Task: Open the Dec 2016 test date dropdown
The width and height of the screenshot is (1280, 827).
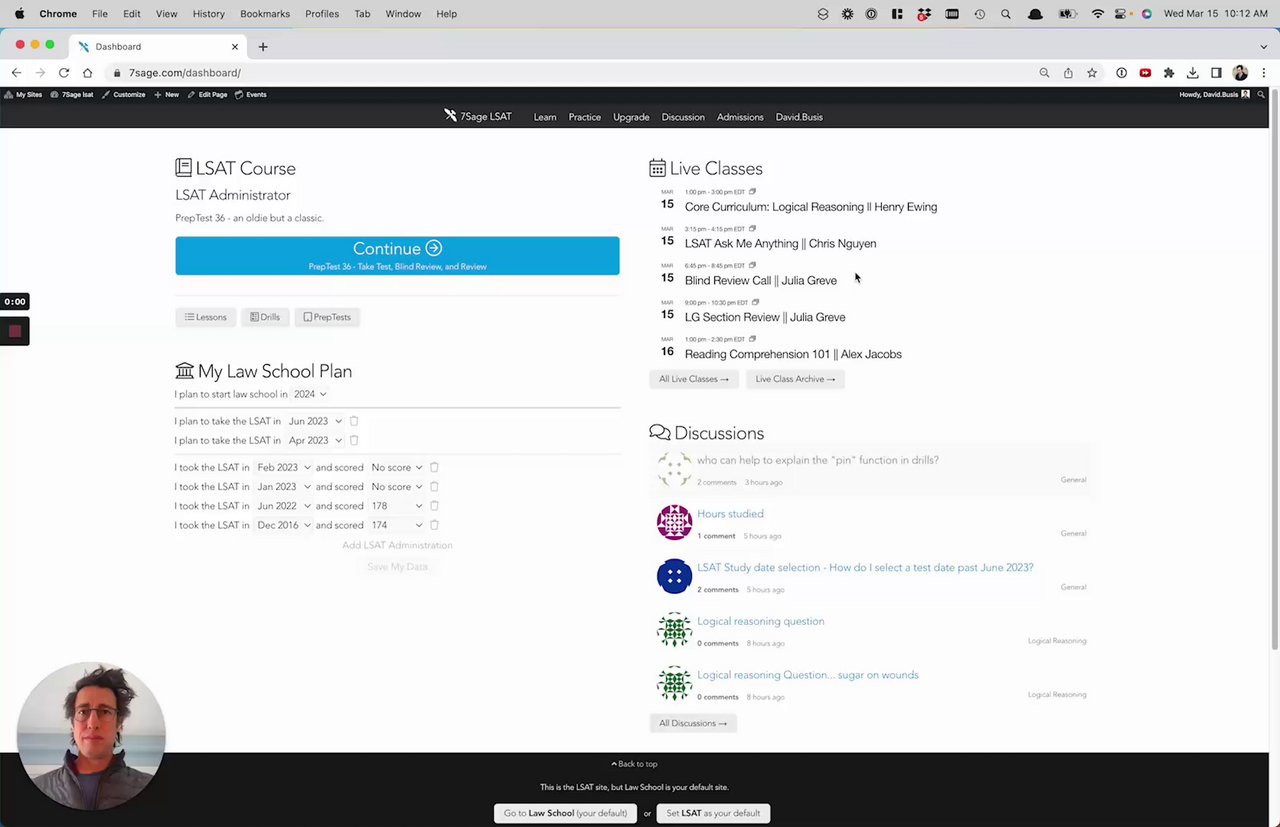Action: (283, 525)
